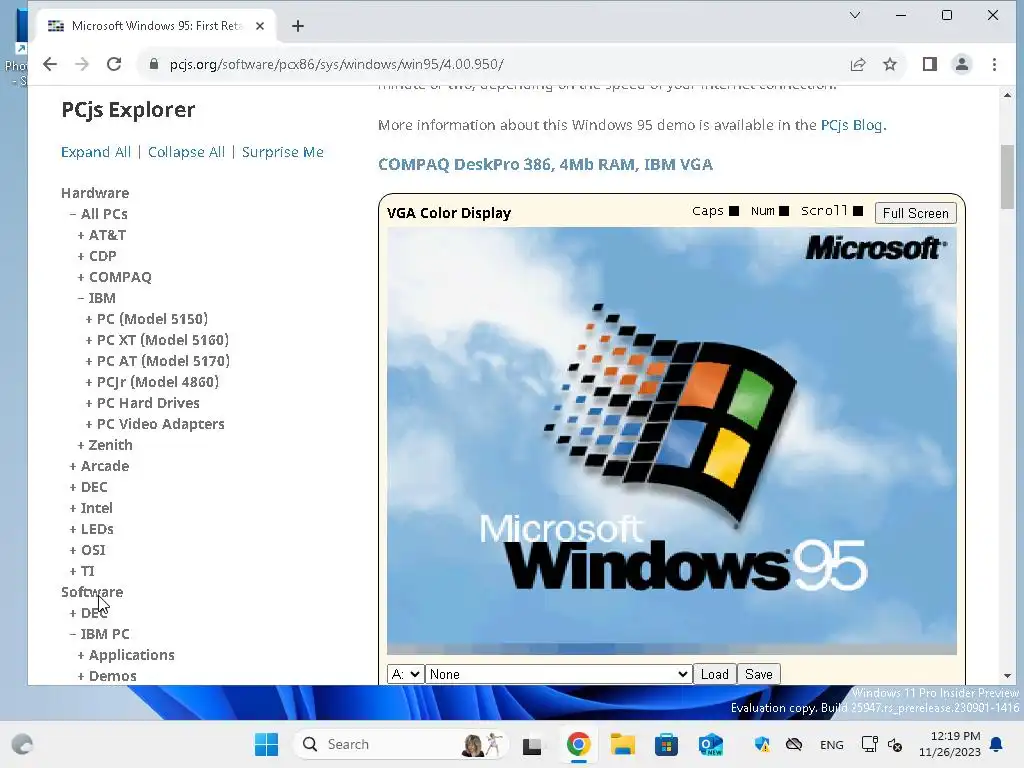This screenshot has height=768, width=1024.
Task: Open Windows Security tray icon
Action: pos(762,744)
